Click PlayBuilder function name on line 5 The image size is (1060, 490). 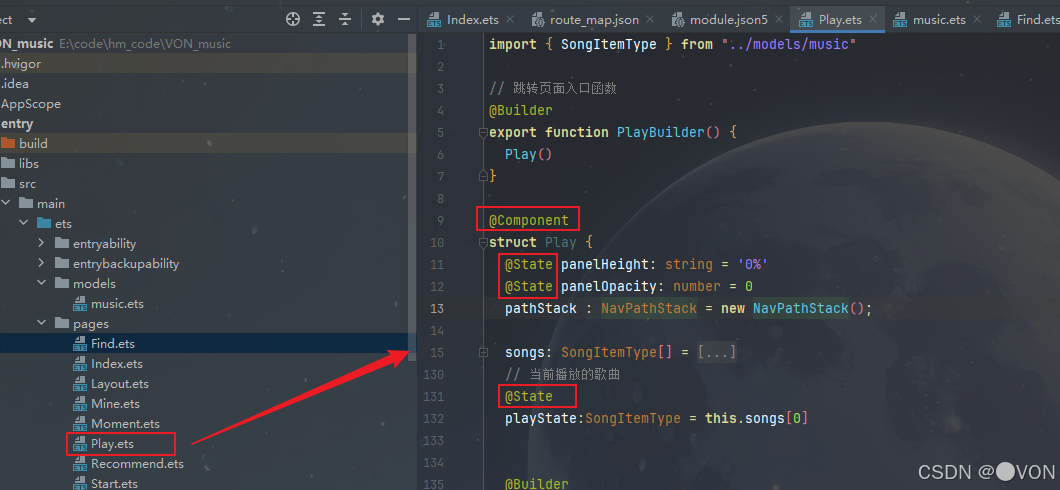click(660, 132)
